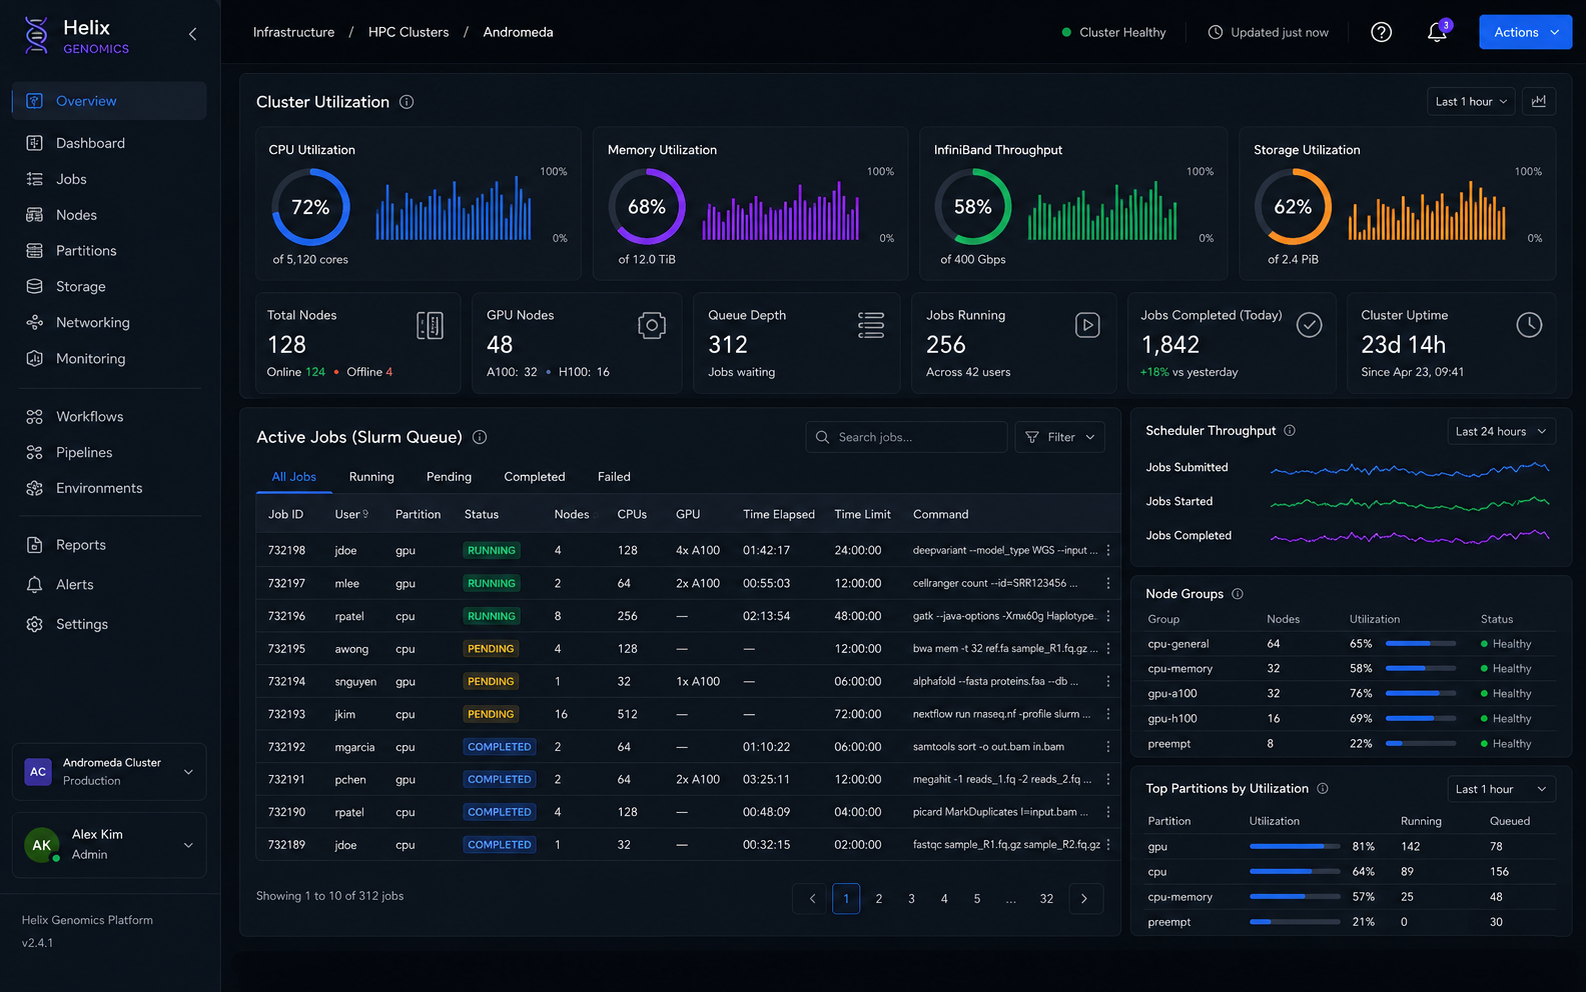This screenshot has width=1586, height=992.
Task: Go to page 5 of jobs
Action: 977,899
